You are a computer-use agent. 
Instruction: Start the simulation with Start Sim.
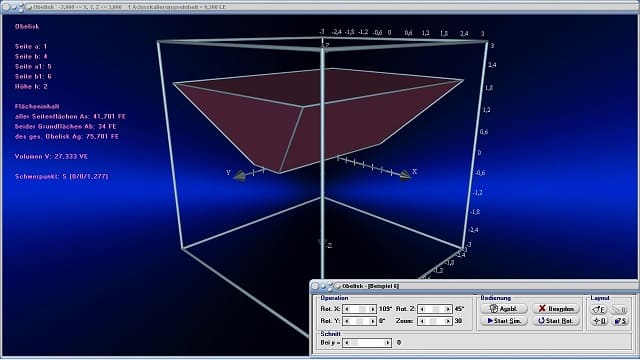[x=504, y=321]
